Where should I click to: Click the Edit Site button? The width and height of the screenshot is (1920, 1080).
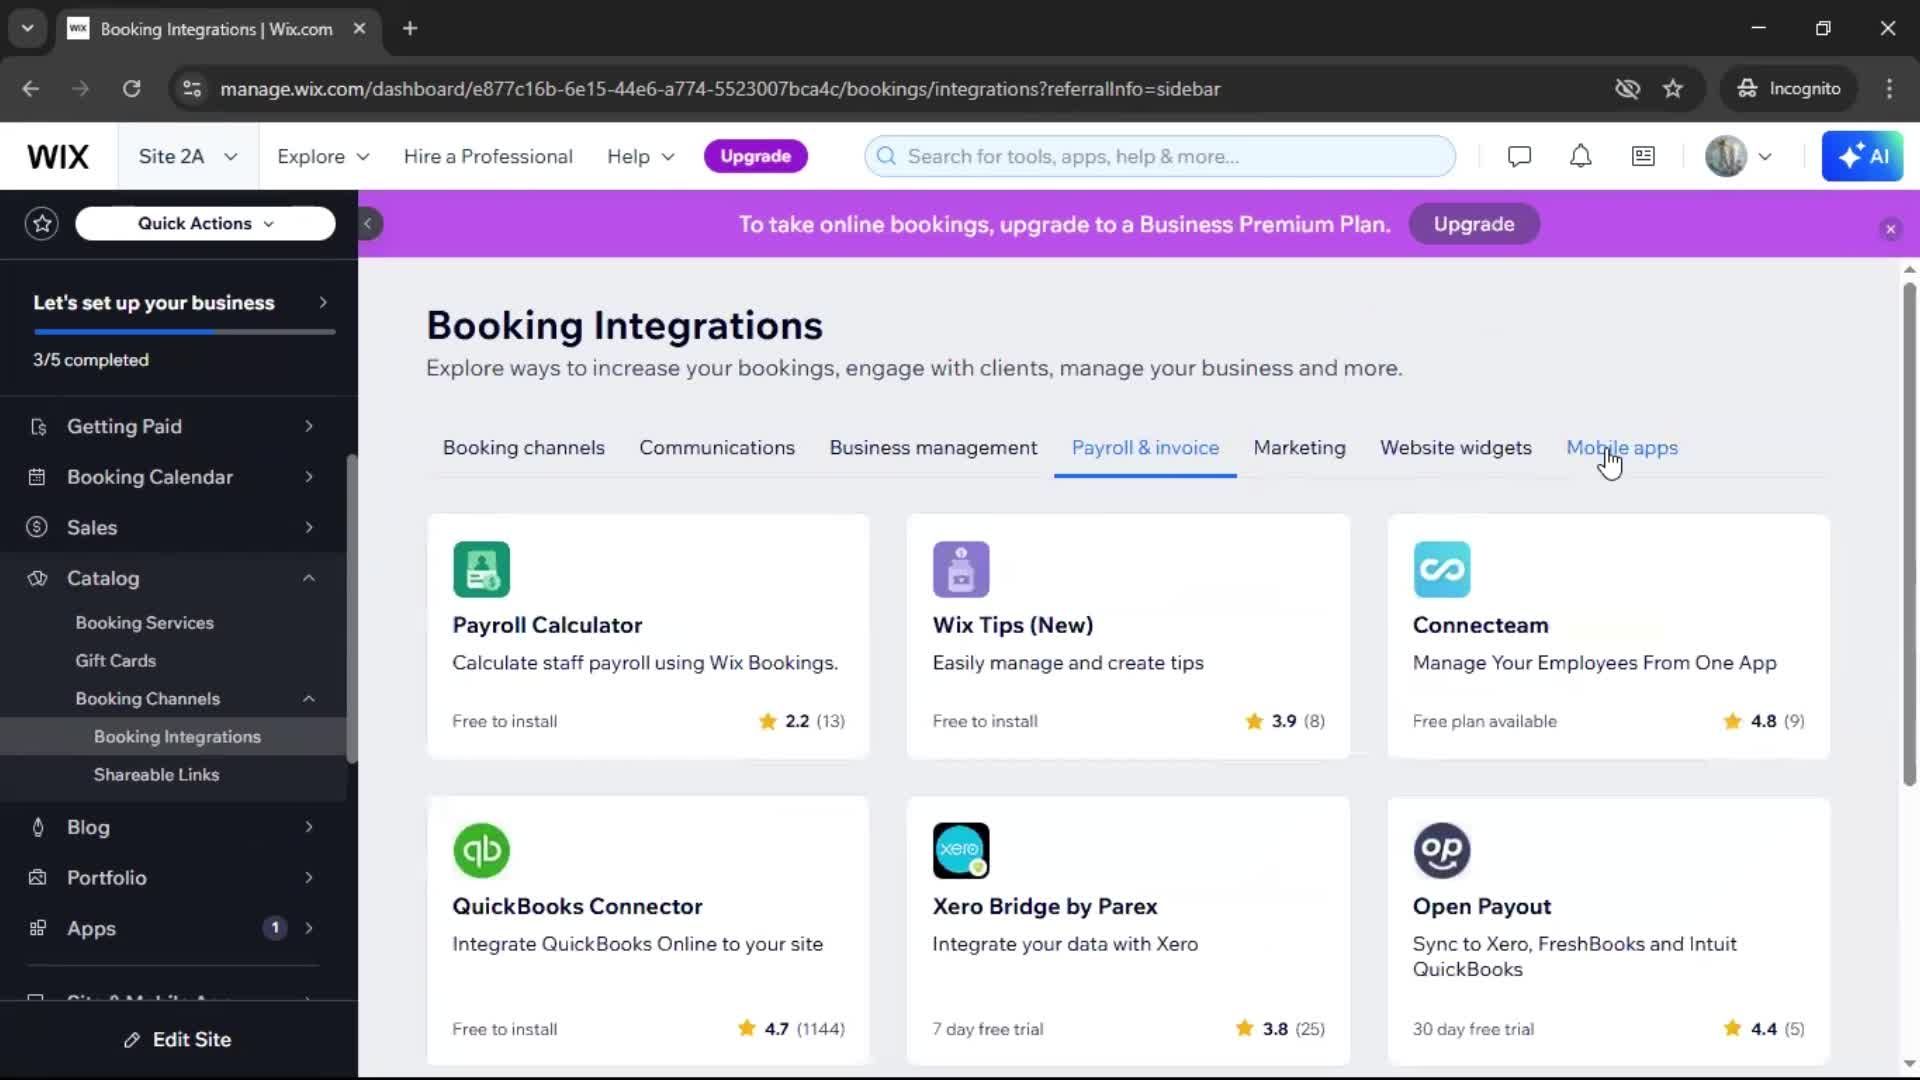(x=178, y=1040)
